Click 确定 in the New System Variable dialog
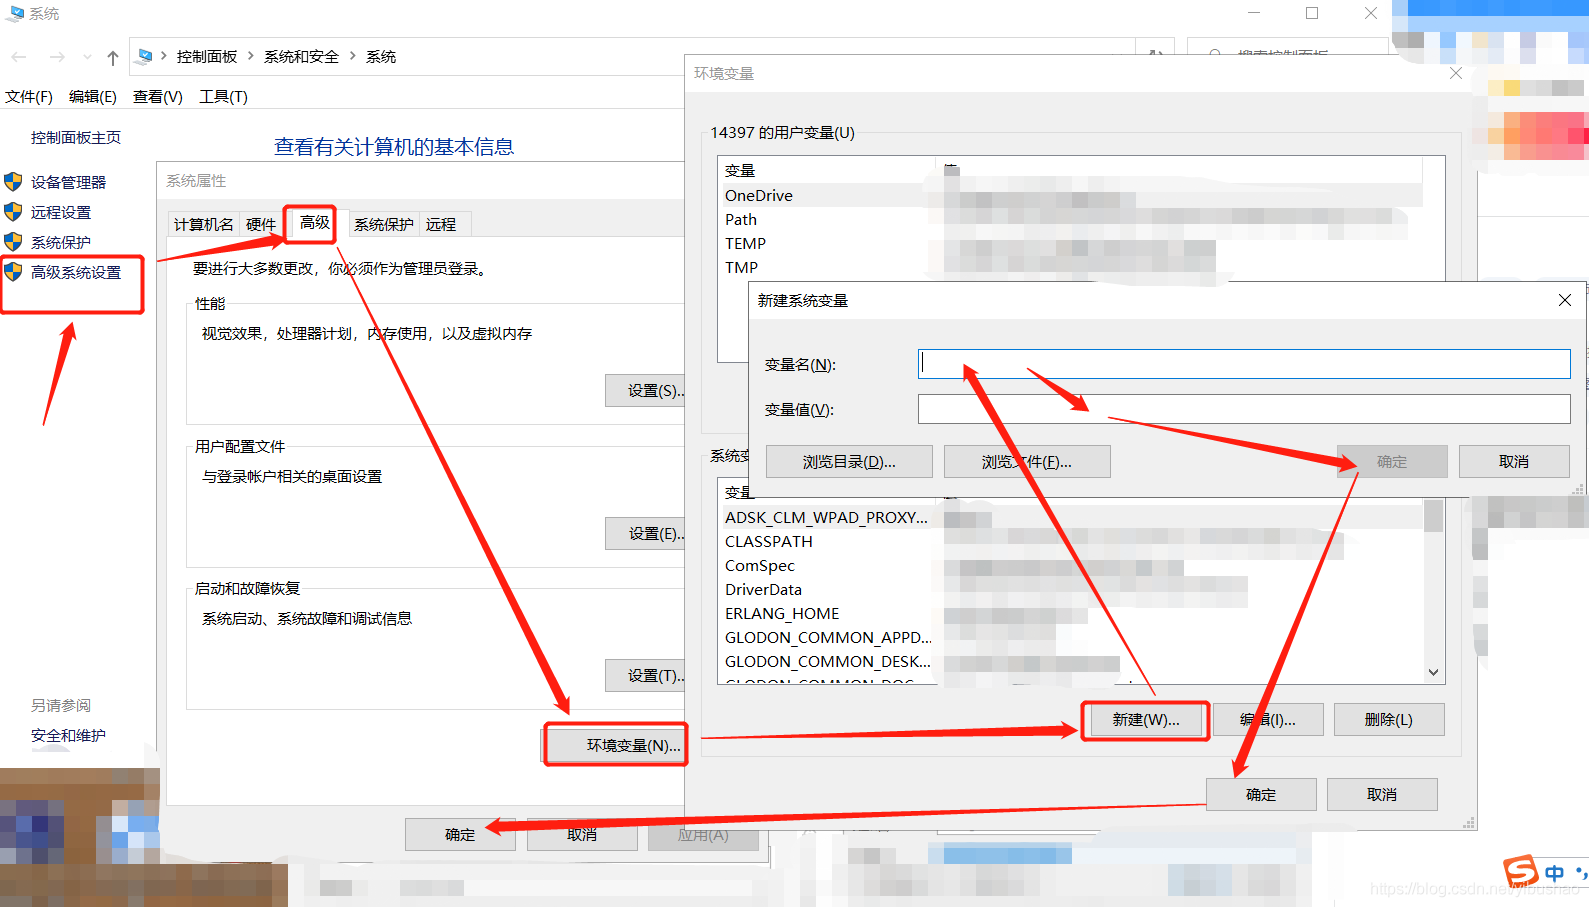The image size is (1589, 907). (x=1392, y=462)
